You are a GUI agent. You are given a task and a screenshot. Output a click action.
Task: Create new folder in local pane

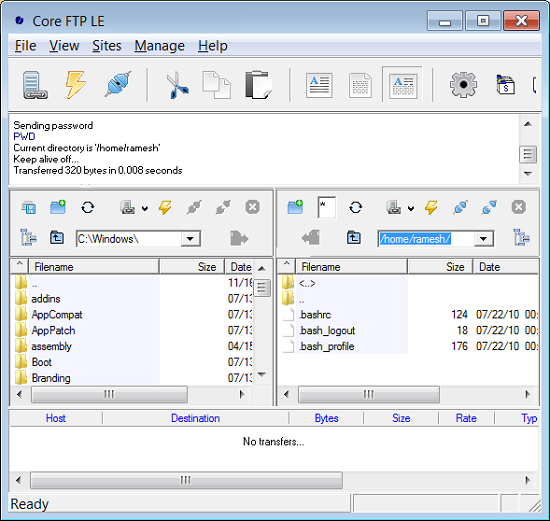pyautogui.click(x=58, y=207)
